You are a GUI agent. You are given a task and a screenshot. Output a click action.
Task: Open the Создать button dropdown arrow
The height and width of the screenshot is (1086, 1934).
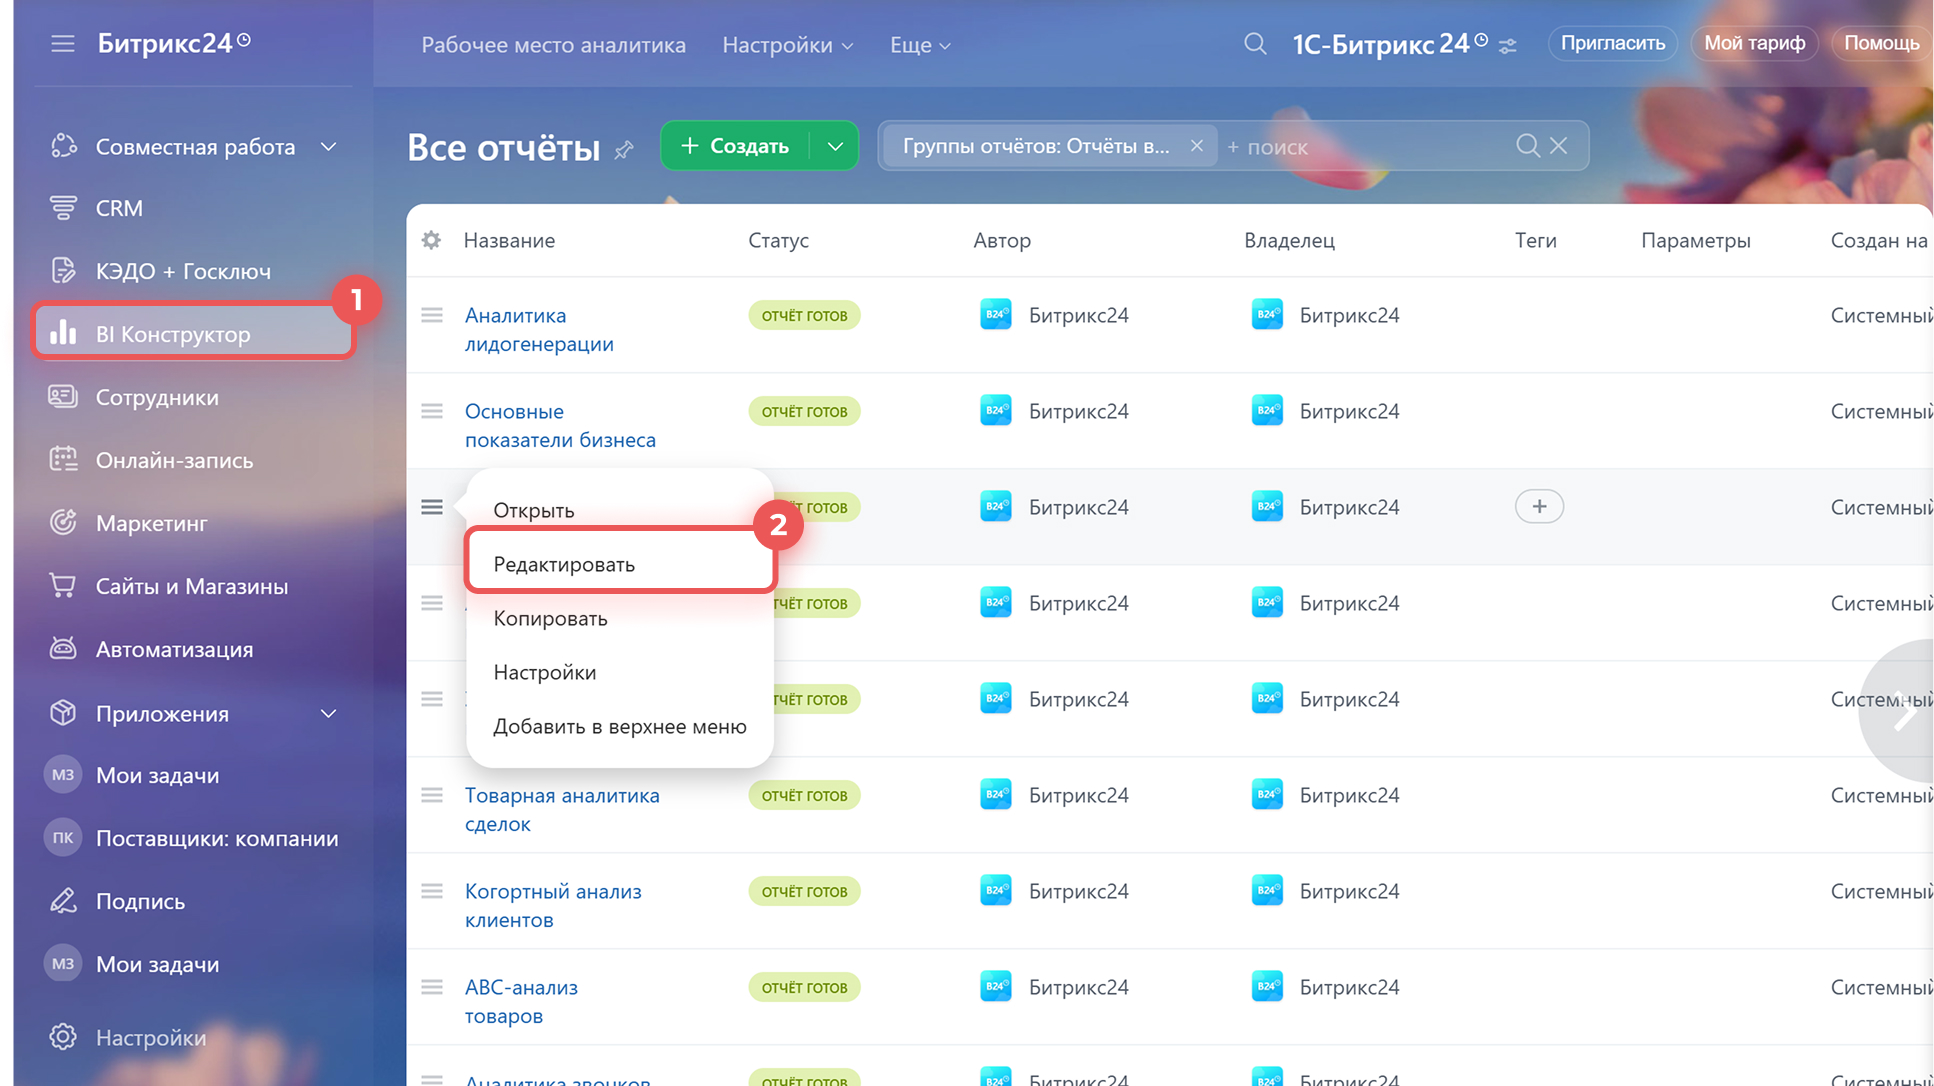pos(835,146)
